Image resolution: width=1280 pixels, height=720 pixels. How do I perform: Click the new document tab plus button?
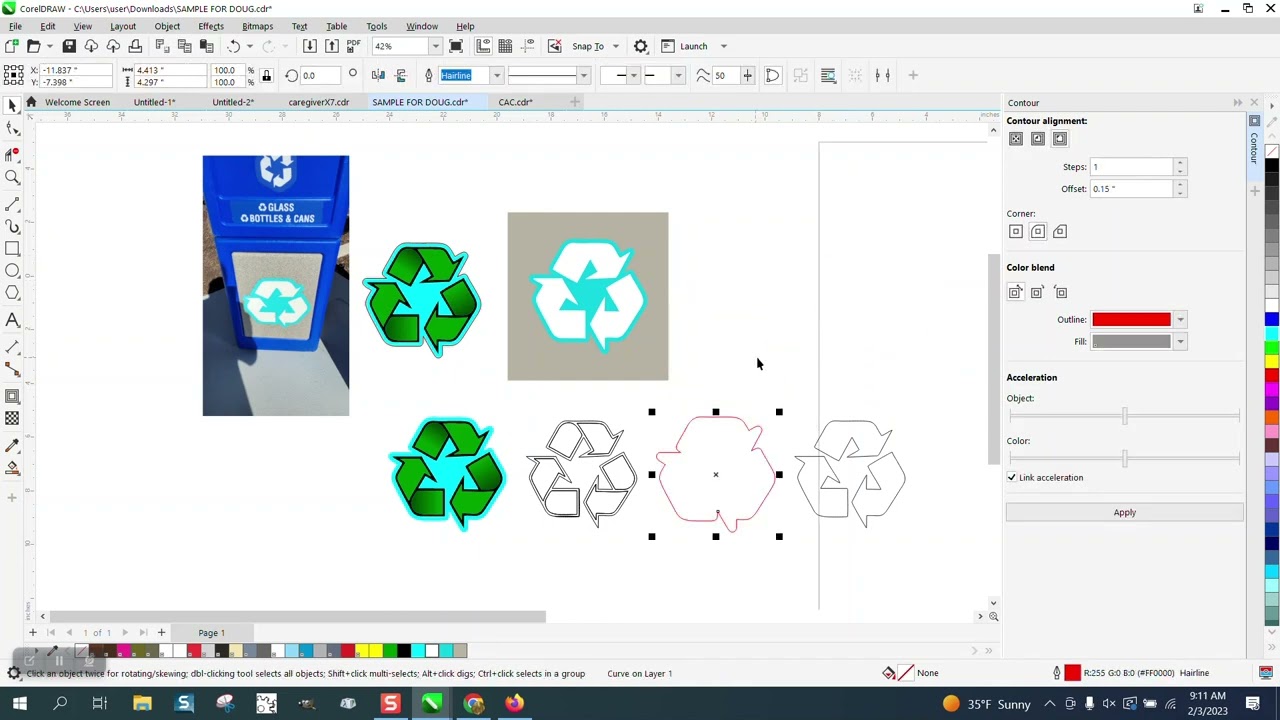(x=575, y=102)
